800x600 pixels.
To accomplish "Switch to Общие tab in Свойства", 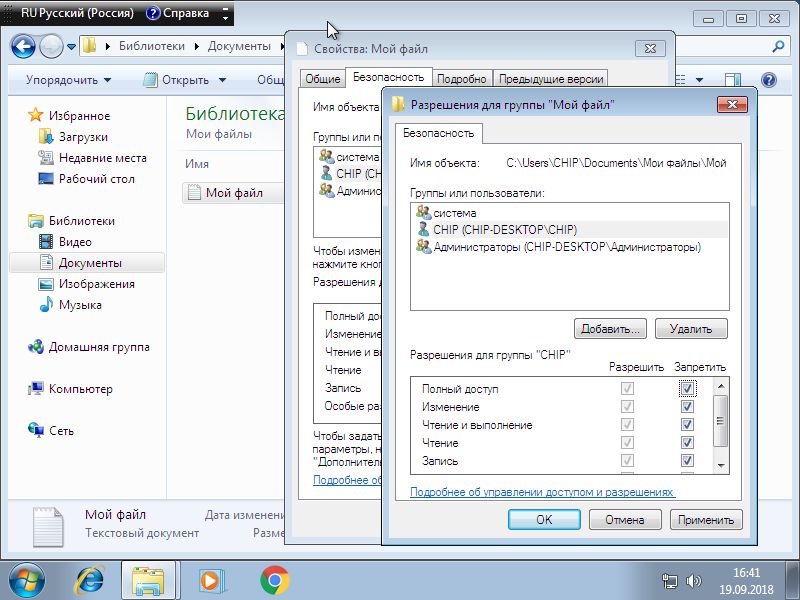I will (322, 79).
